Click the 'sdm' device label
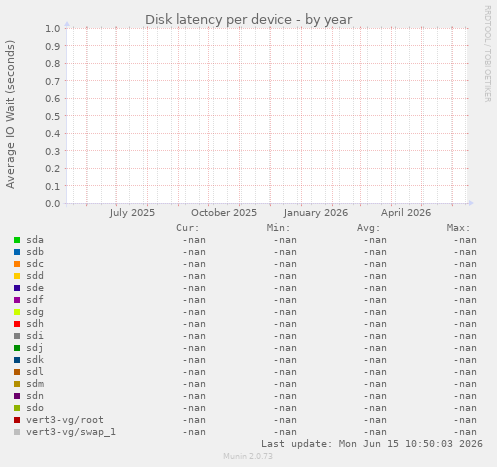The width and height of the screenshot is (497, 467). 35,384
